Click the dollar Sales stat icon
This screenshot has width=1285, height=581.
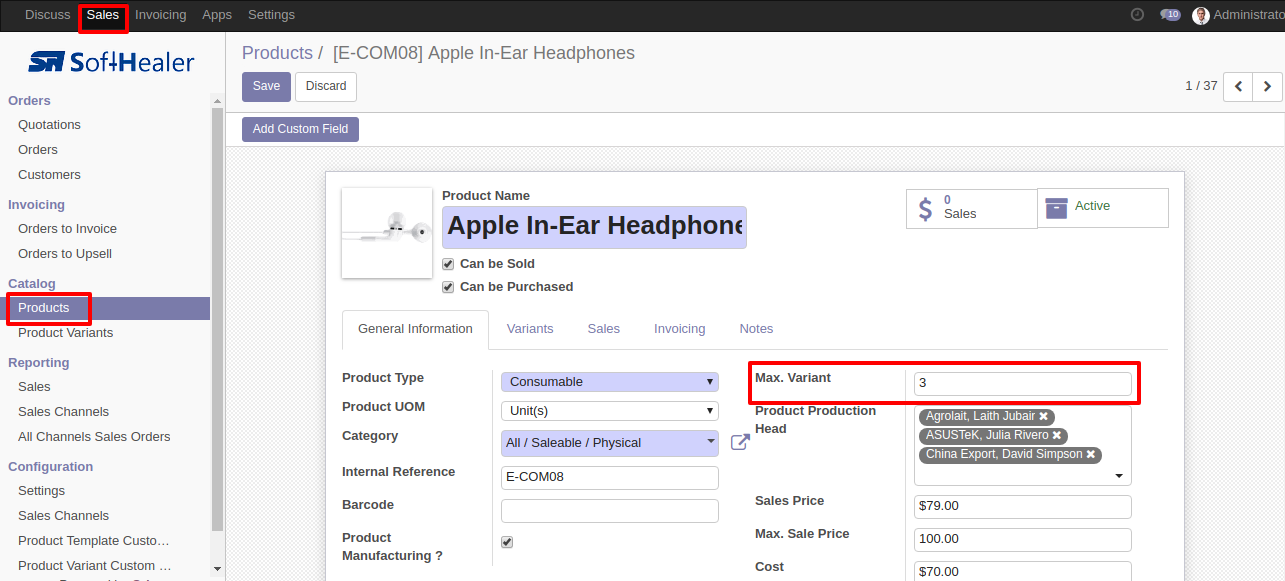pyautogui.click(x=925, y=209)
